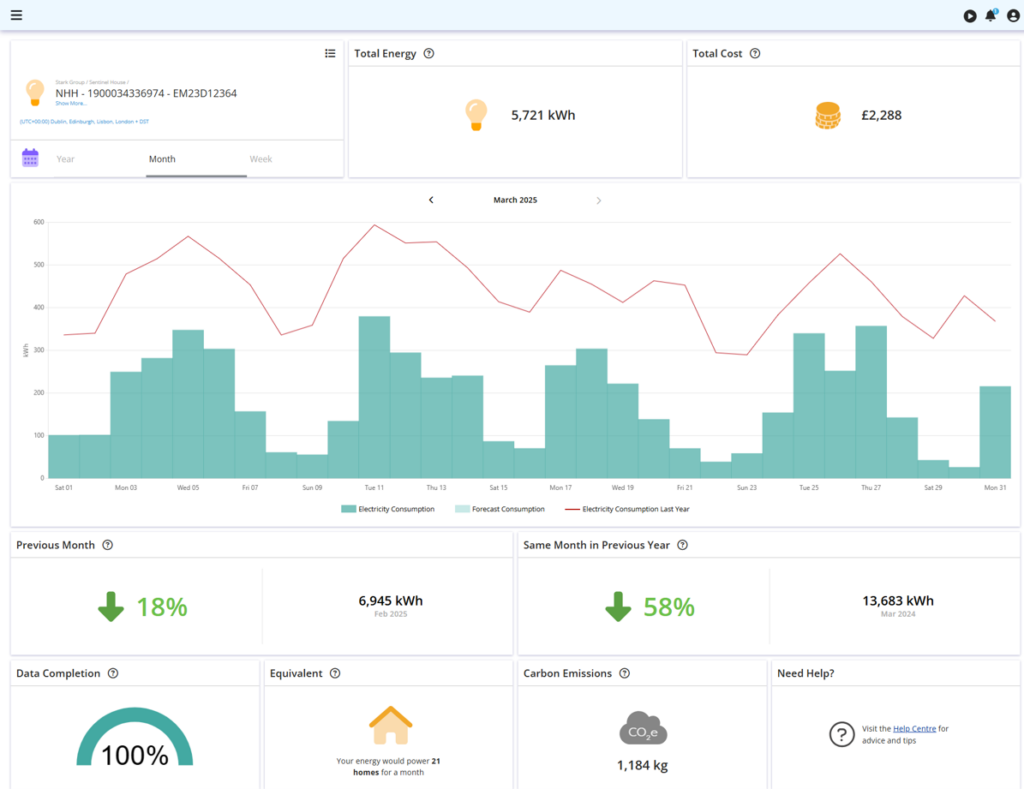Viewport: 1024px width, 789px height.
Task: Toggle Forecast Consumption series in legend
Action: pos(500,509)
